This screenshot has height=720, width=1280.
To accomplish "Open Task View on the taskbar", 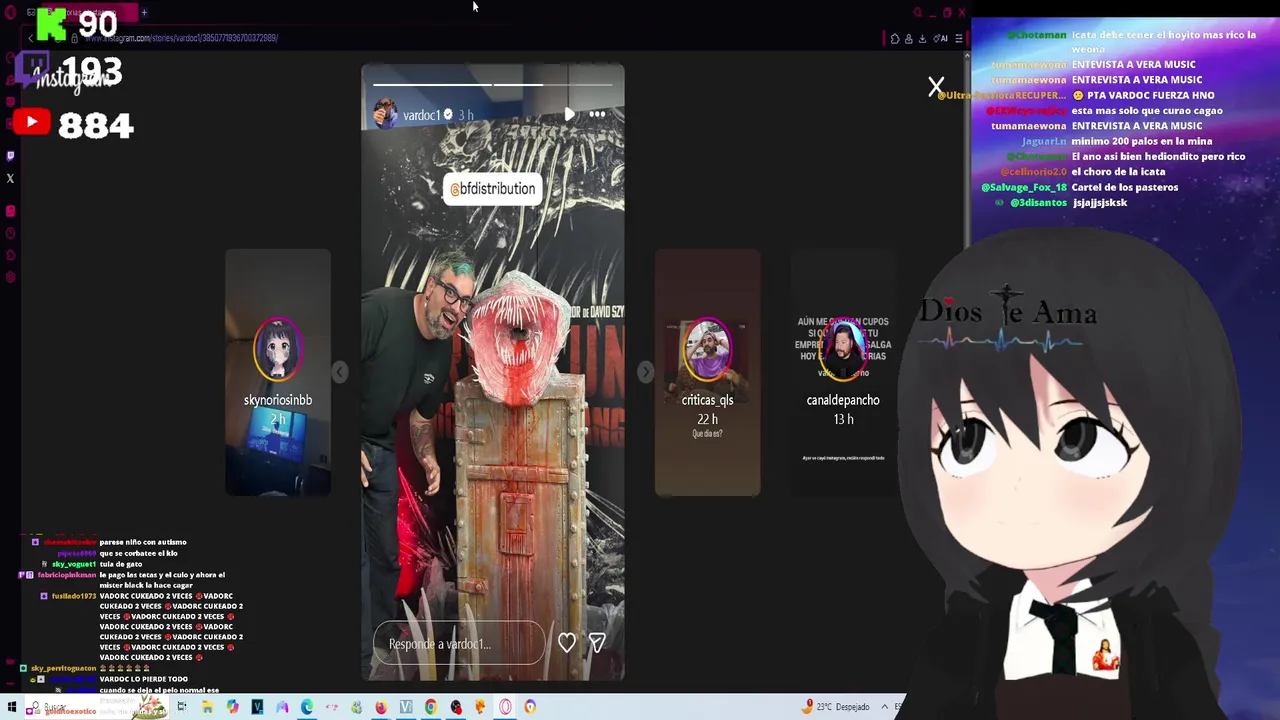I will 182,707.
